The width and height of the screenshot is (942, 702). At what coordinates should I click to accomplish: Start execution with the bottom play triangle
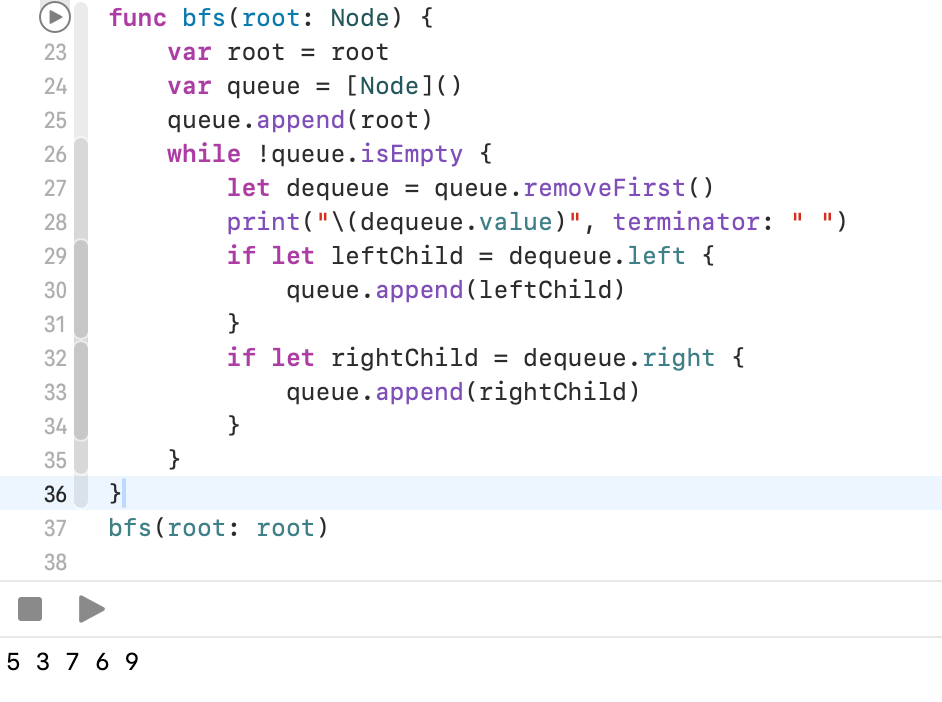click(x=92, y=608)
